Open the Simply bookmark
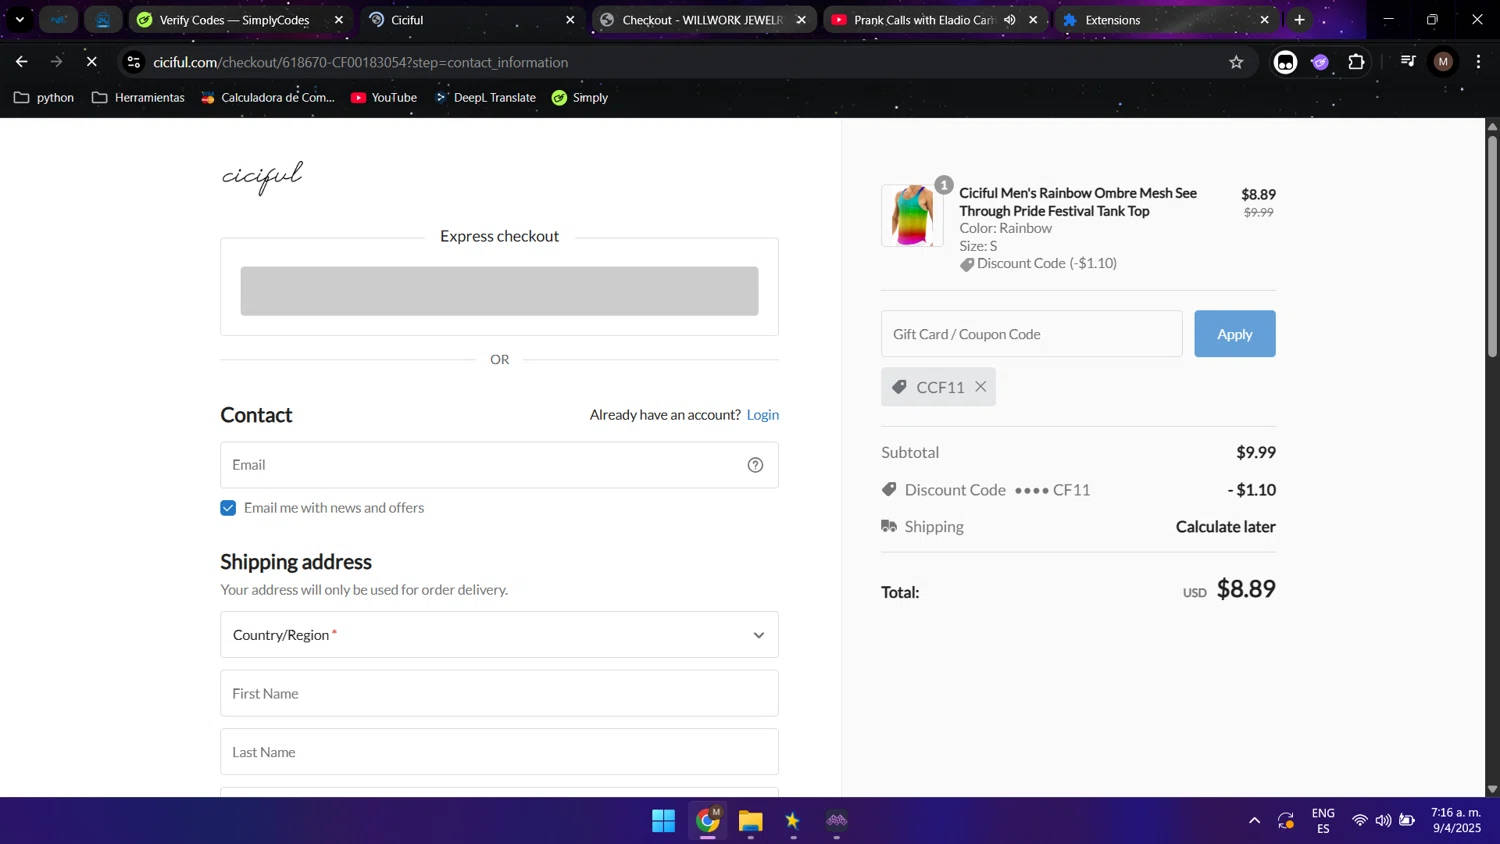Image resolution: width=1500 pixels, height=844 pixels. (x=580, y=97)
